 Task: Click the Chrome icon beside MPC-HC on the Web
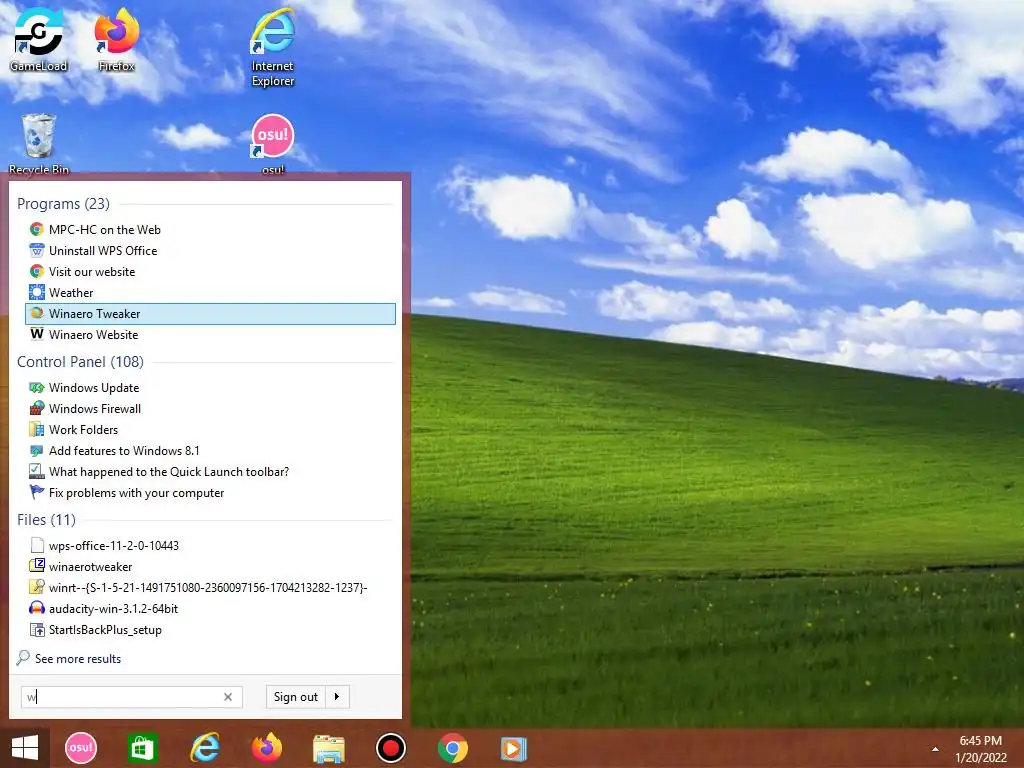37,229
